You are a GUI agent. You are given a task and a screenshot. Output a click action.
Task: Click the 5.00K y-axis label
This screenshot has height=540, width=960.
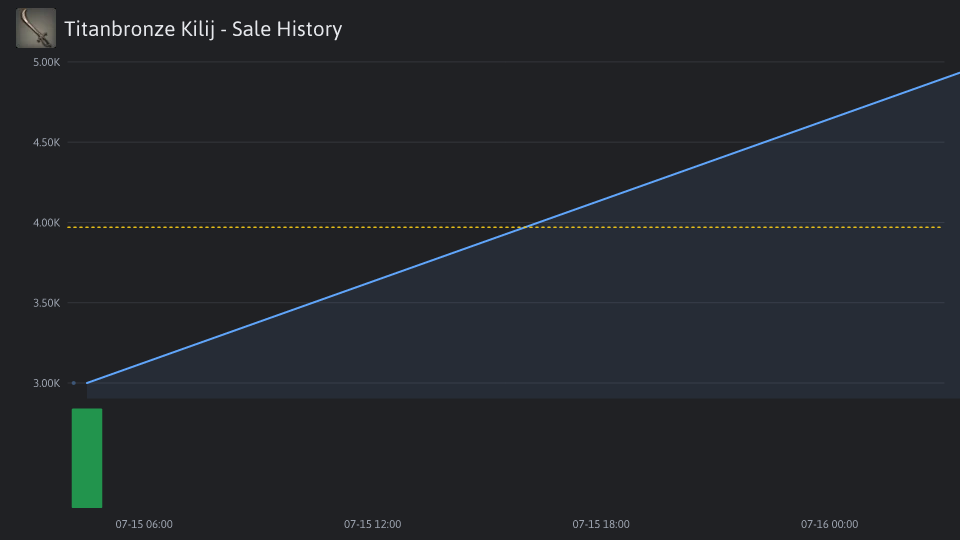(x=47, y=62)
